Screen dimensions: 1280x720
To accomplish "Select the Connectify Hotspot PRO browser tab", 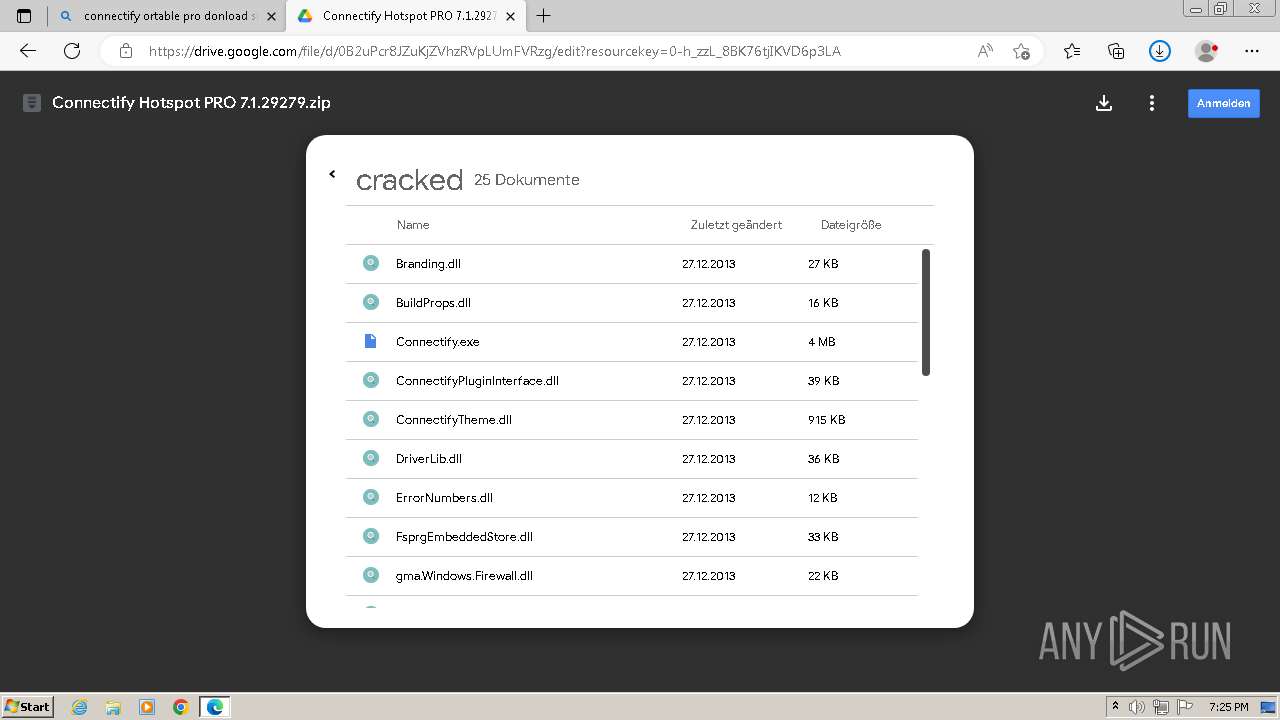I will 404,16.
